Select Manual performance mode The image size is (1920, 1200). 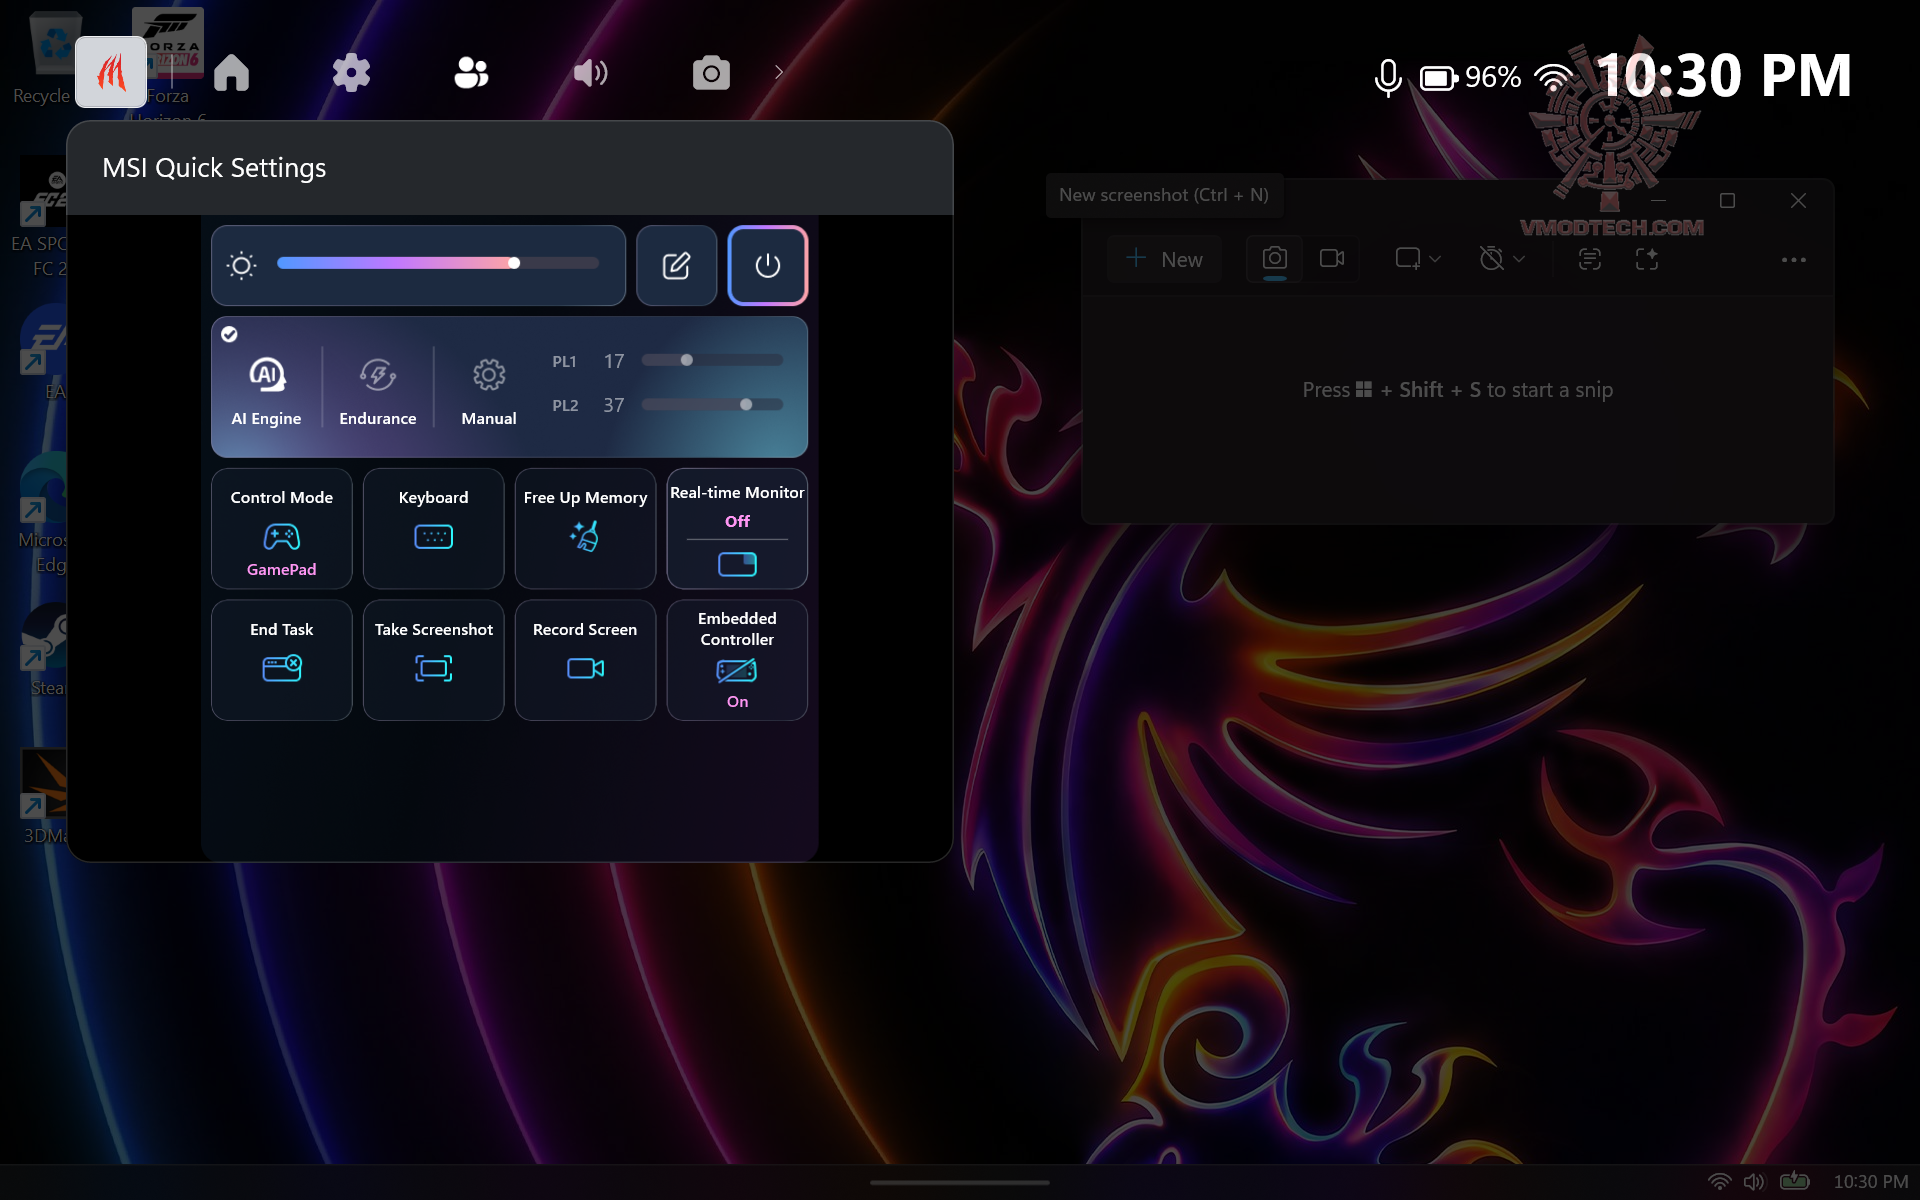click(x=489, y=391)
